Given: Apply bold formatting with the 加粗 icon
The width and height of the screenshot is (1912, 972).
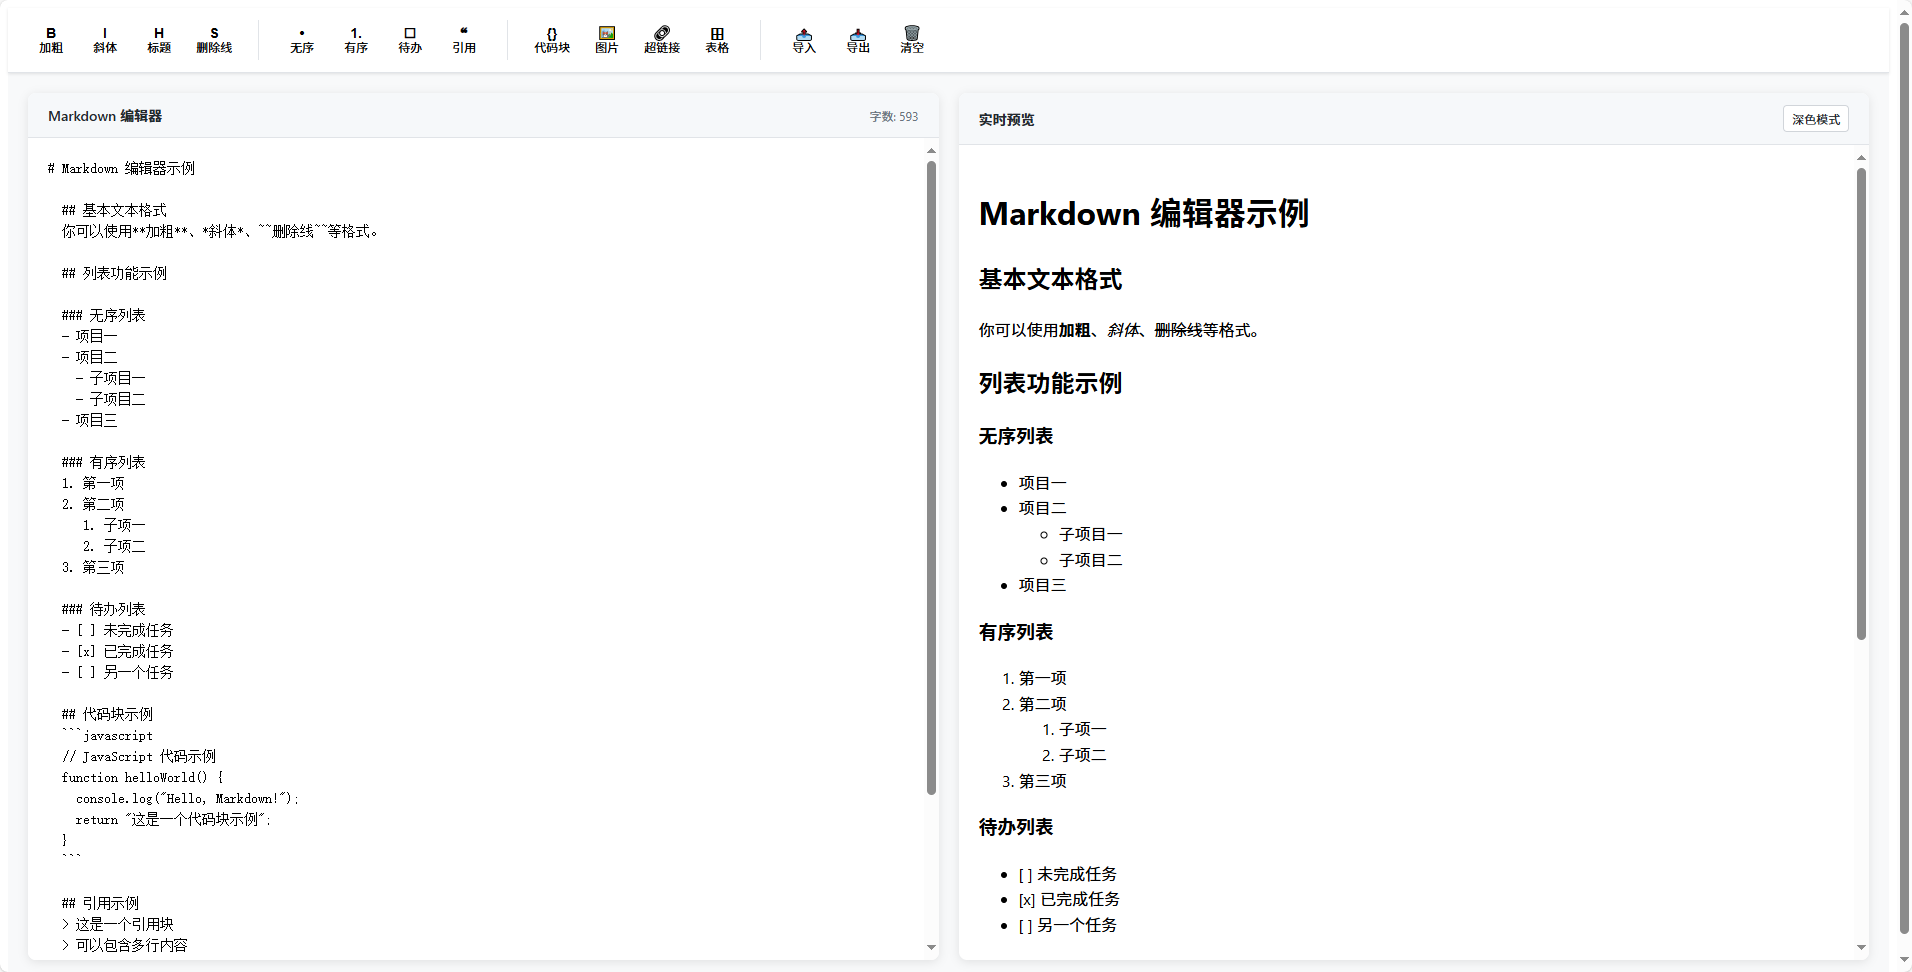Looking at the screenshot, I should (50, 39).
